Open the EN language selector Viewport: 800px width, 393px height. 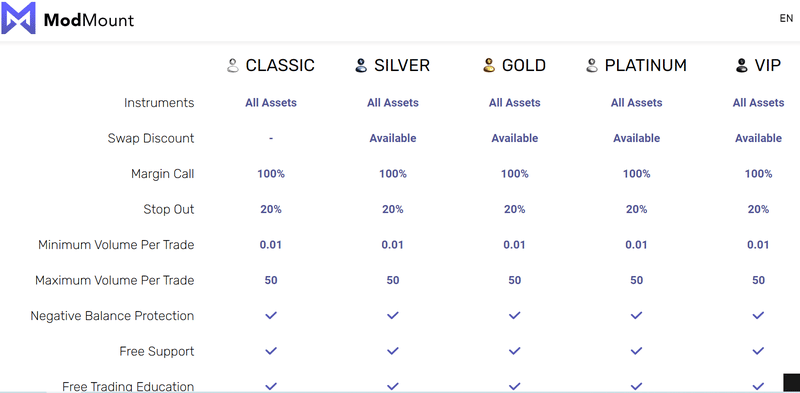coord(786,18)
